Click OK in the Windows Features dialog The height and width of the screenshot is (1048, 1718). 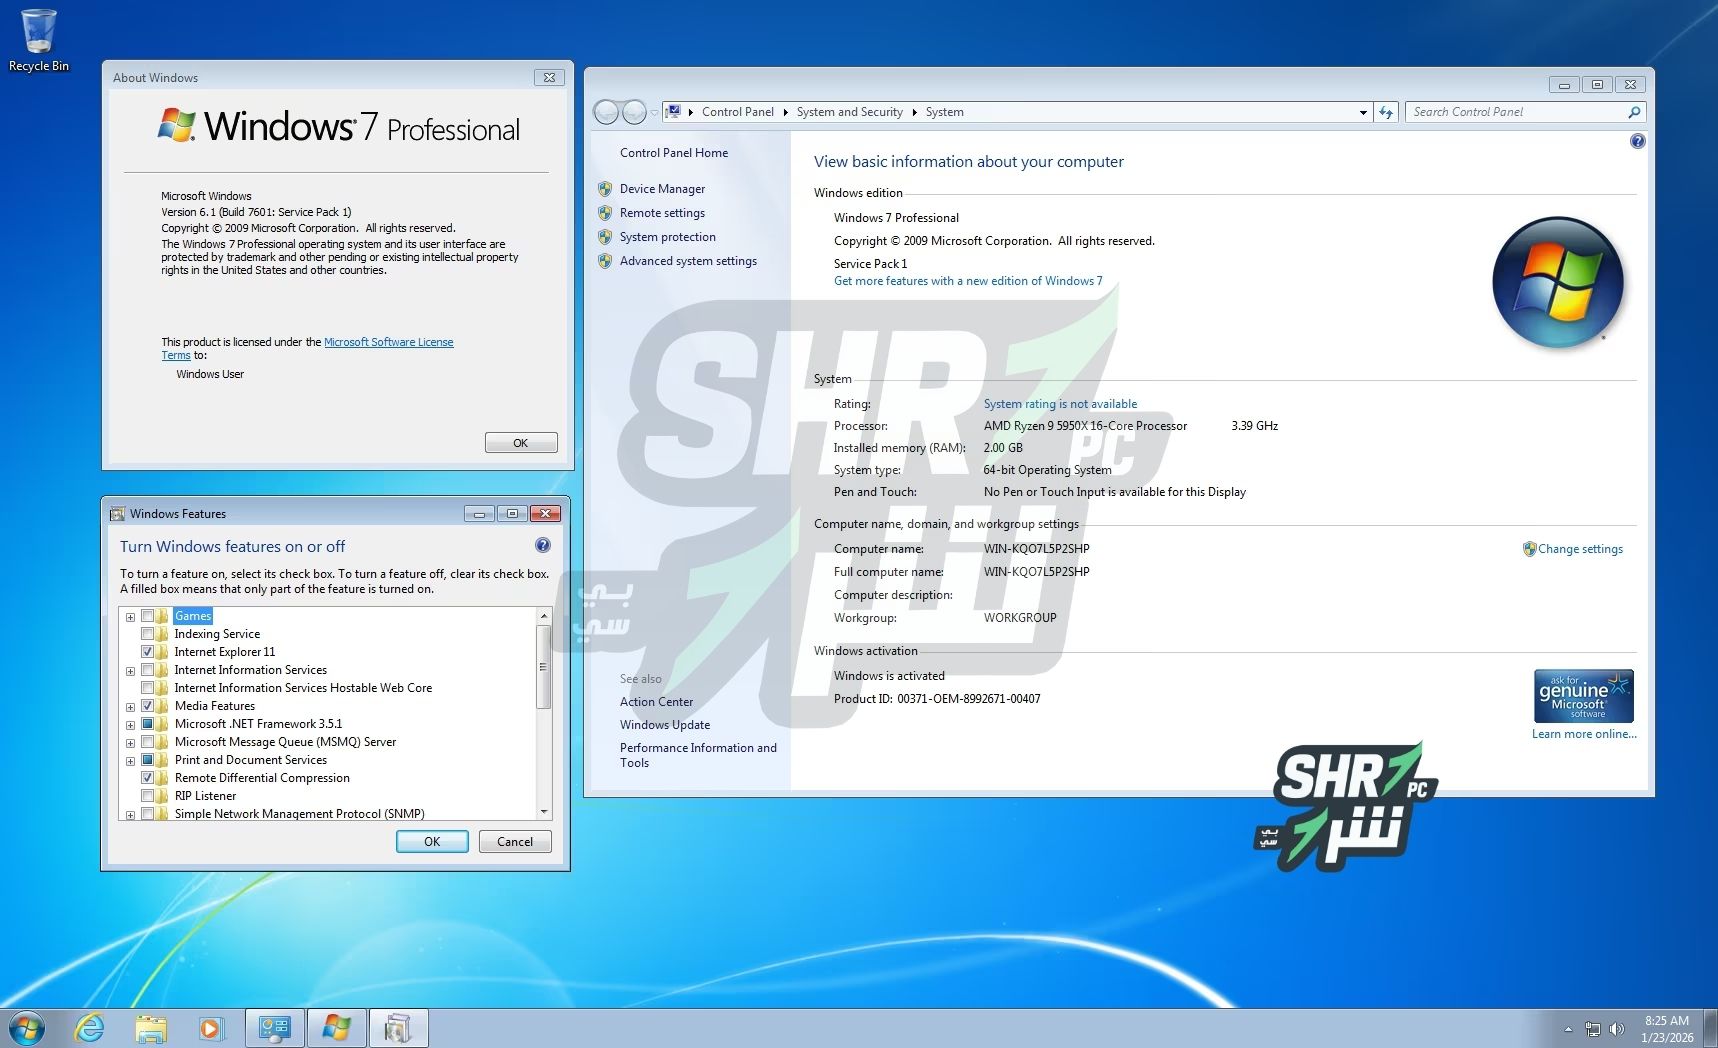432,842
